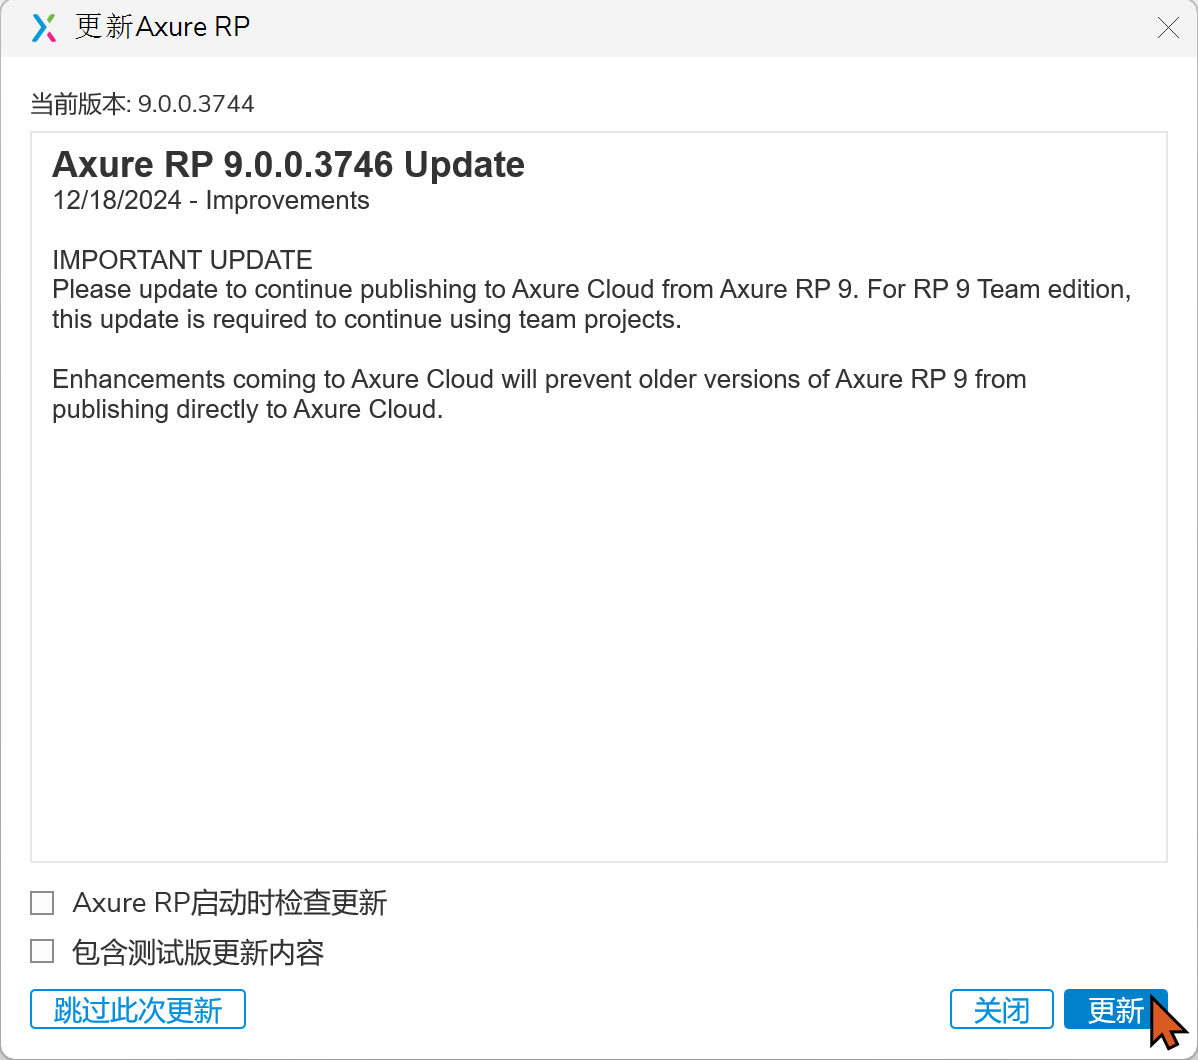Screen dimensions: 1198x1060
Task: Click the 当前版本 label
Action: pos(78,104)
